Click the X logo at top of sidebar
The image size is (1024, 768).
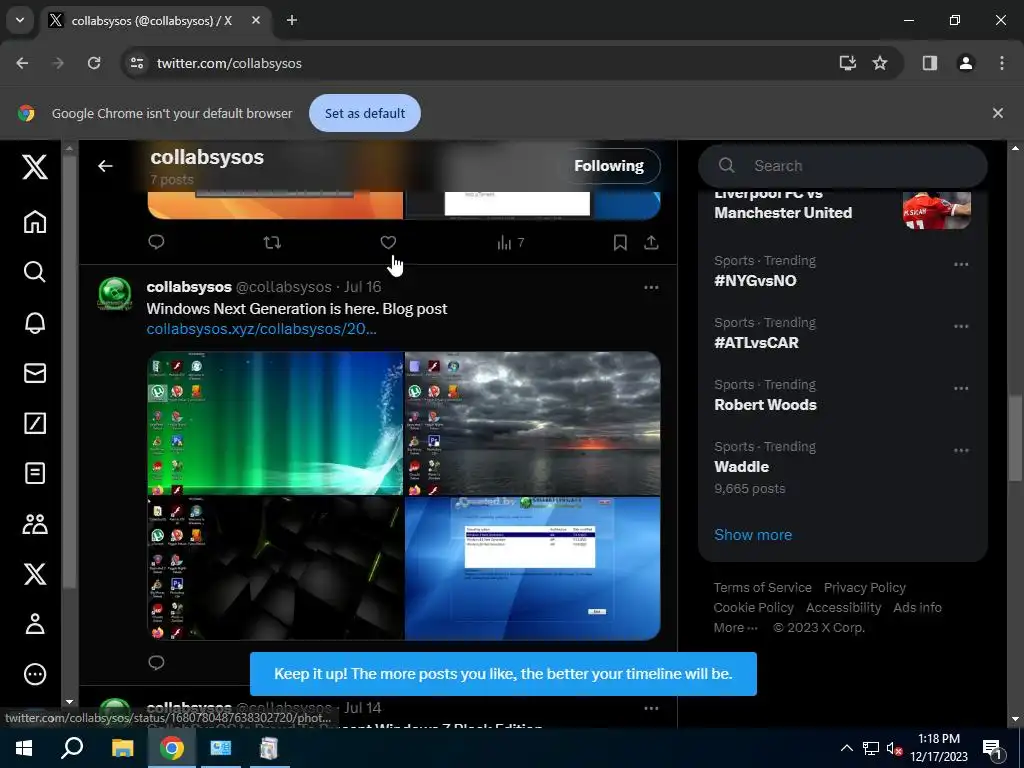coord(35,167)
